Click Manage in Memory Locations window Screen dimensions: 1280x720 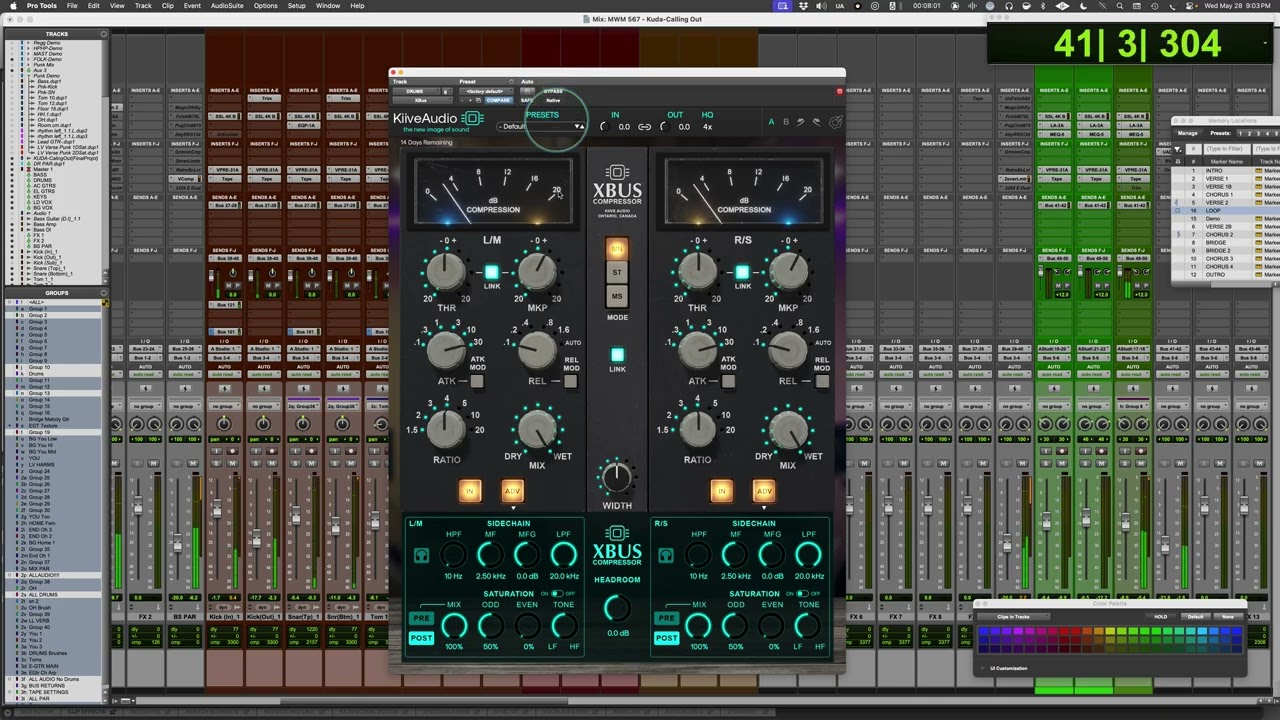point(1187,132)
